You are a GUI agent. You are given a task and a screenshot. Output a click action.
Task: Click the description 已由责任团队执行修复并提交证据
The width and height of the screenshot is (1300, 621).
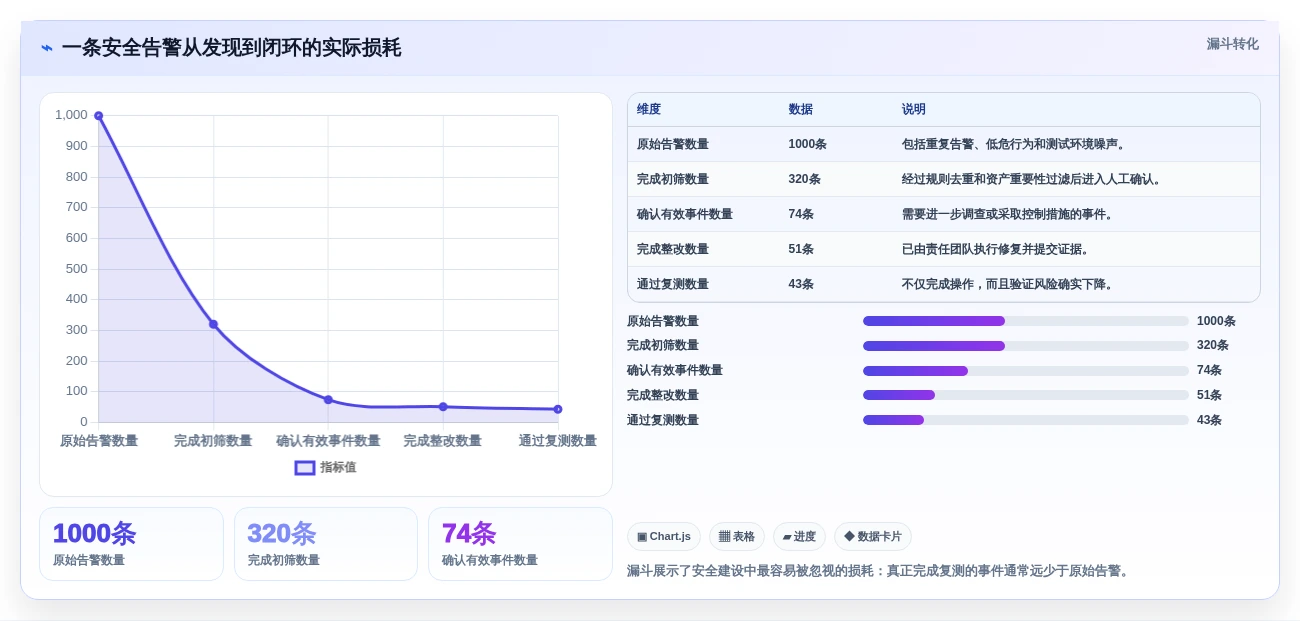997,249
